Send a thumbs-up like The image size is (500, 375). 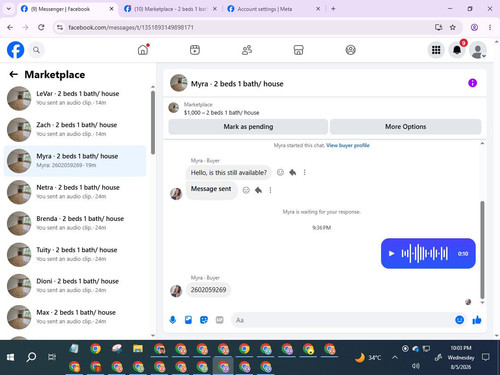(x=477, y=320)
